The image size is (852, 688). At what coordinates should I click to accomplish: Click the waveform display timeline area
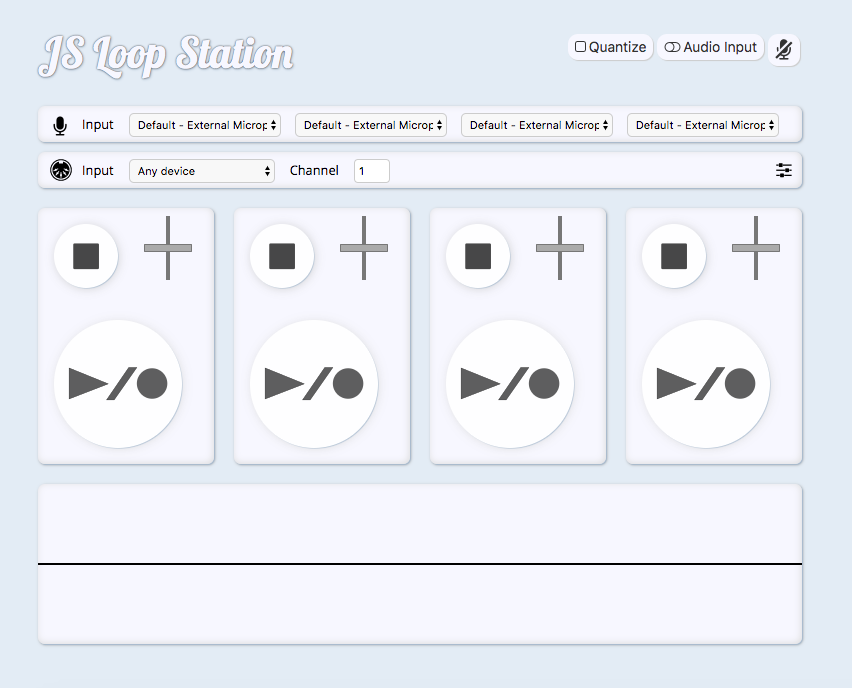pos(420,564)
